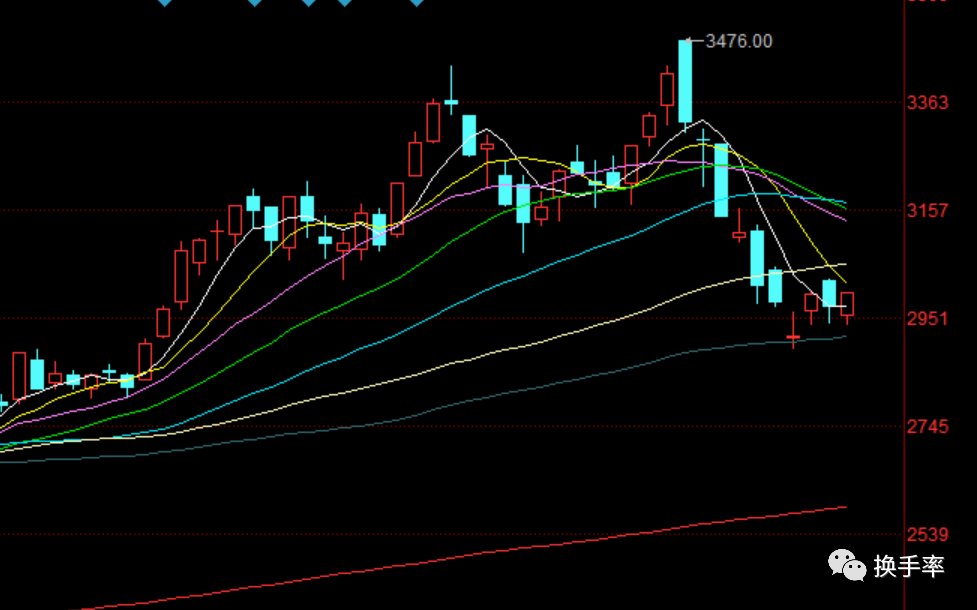
Task: Select the 3363 price axis label
Action: [x=928, y=103]
